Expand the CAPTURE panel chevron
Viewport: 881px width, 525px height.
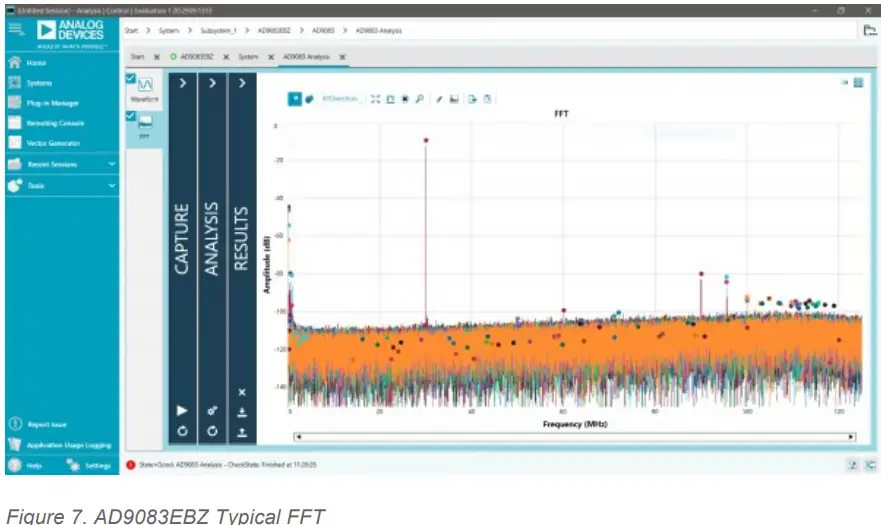tap(183, 83)
